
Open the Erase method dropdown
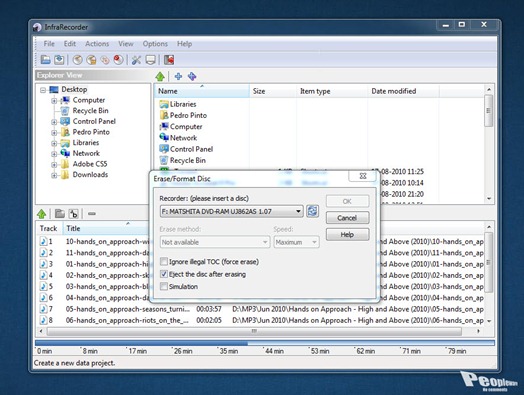tap(215, 242)
